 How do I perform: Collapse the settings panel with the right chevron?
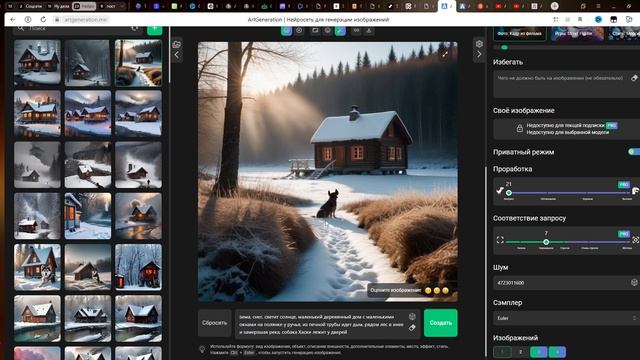[x=479, y=54]
